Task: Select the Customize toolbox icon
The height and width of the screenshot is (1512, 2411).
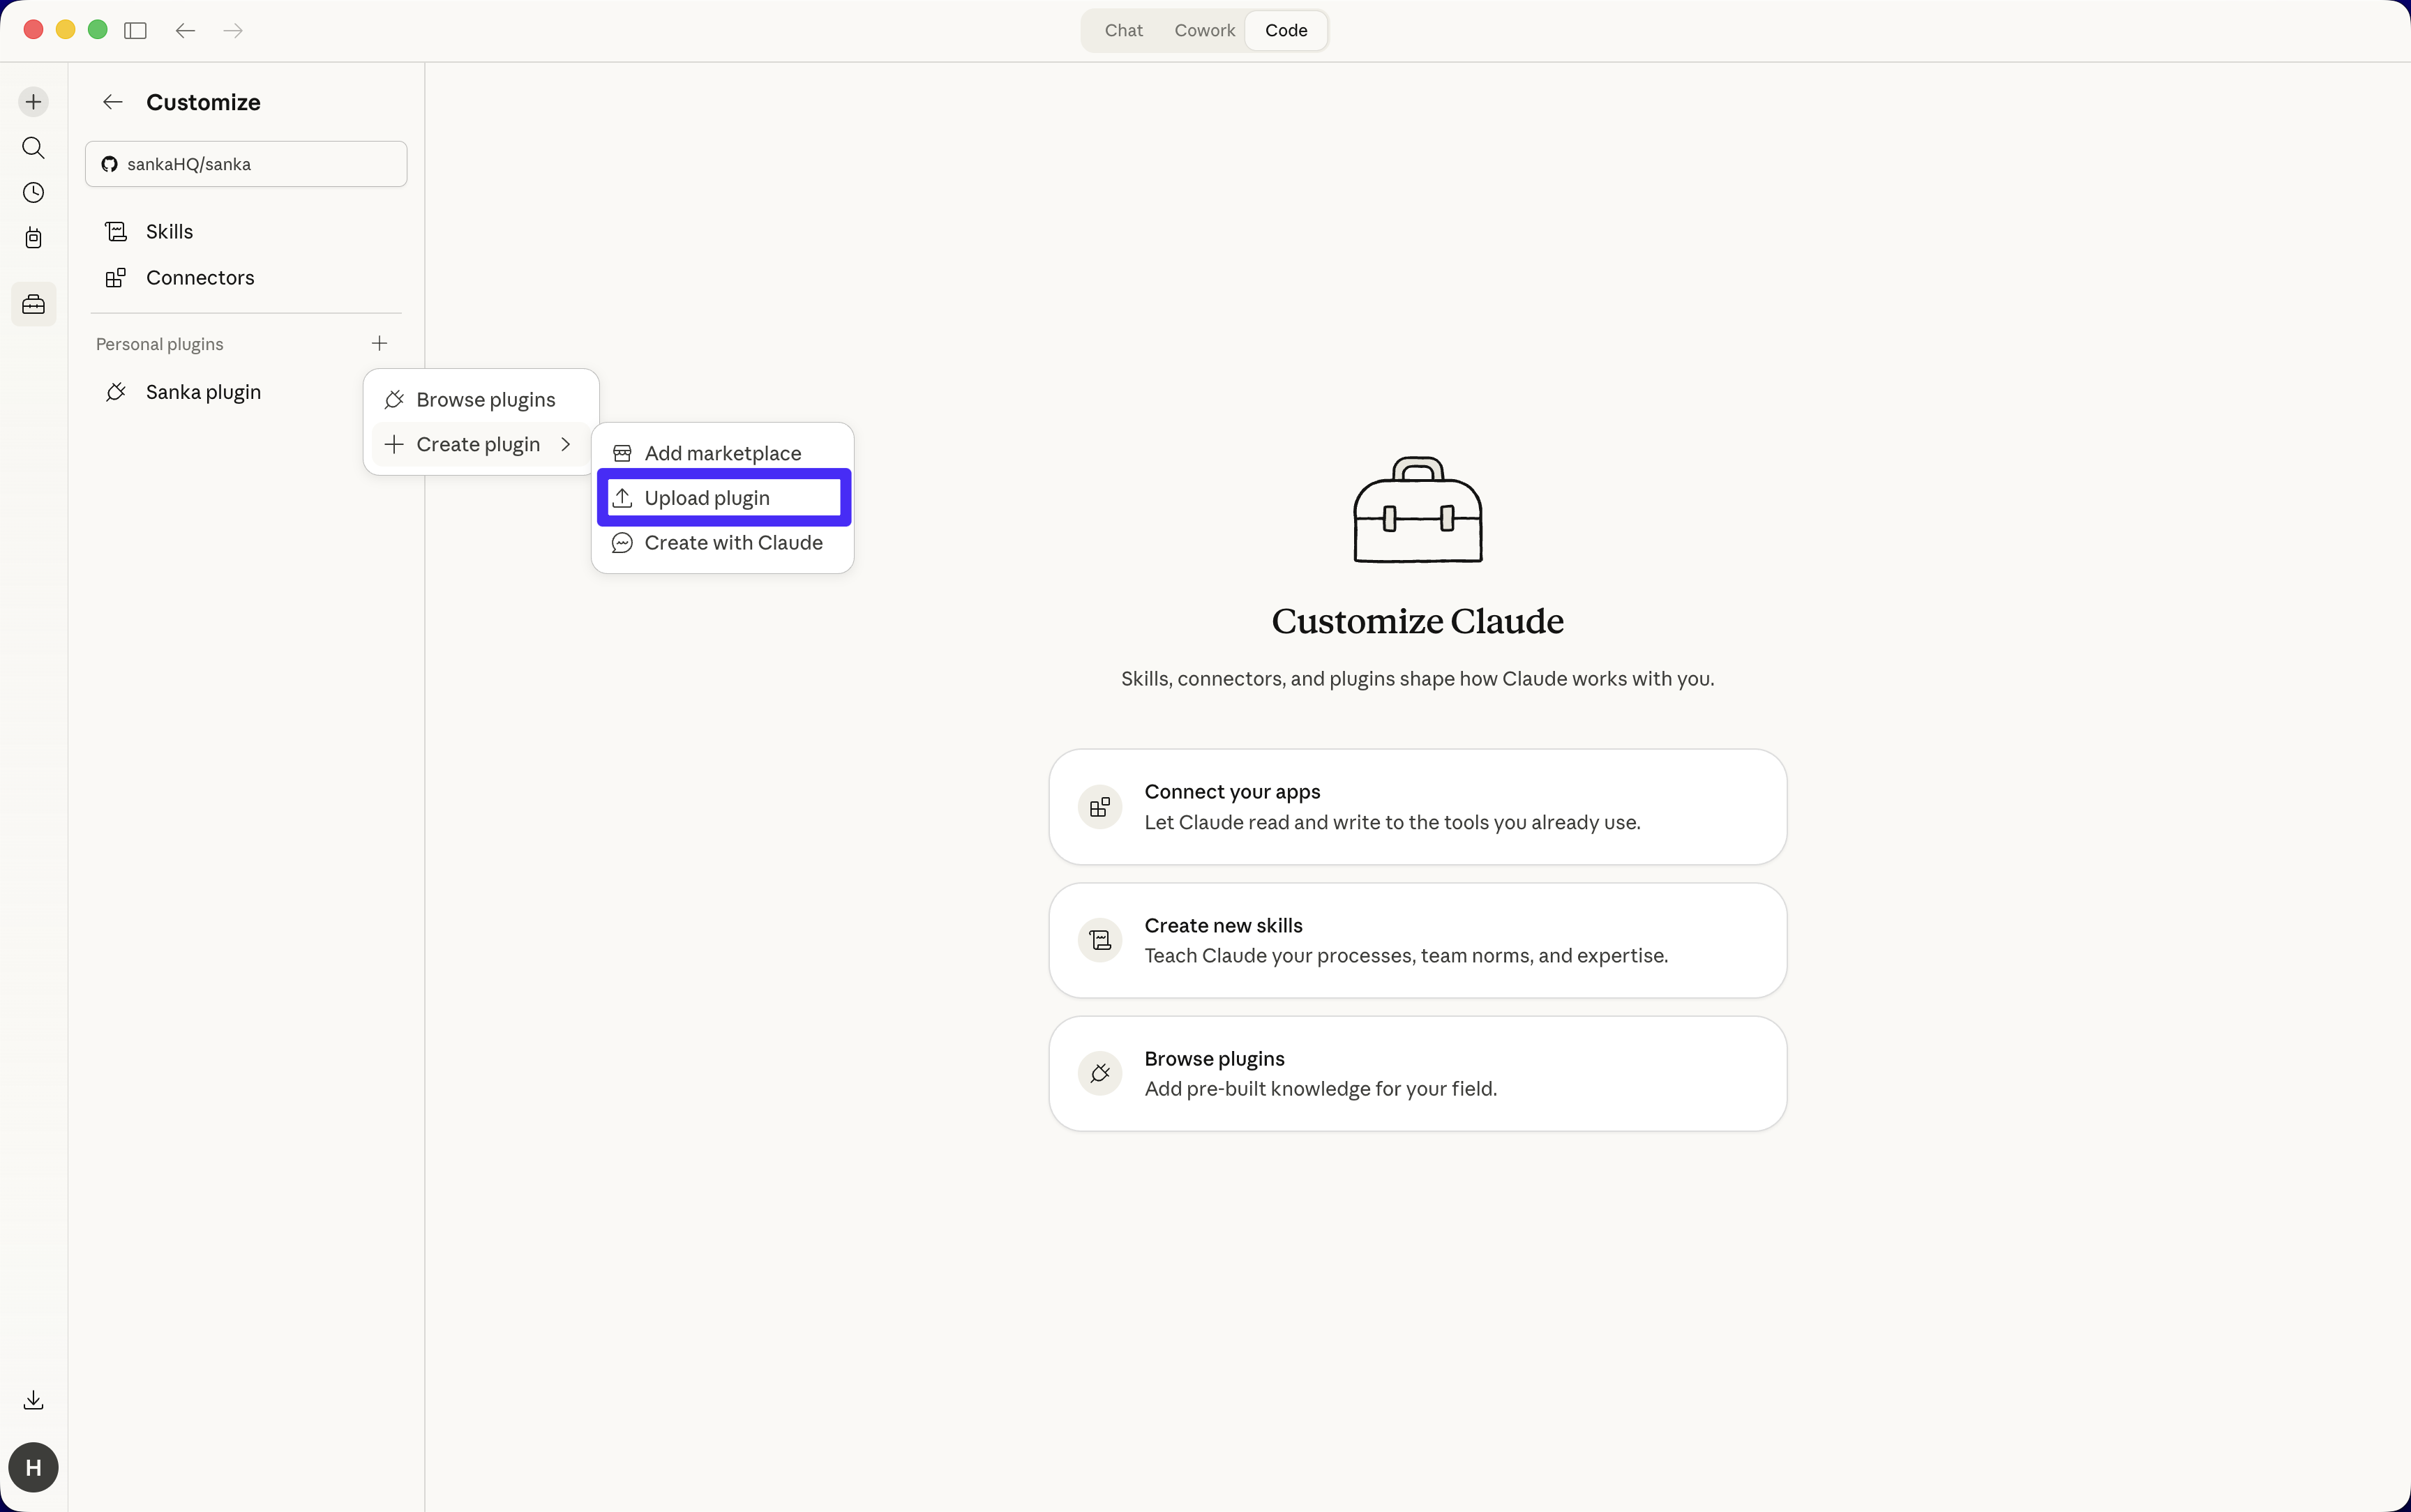Action: (33, 304)
